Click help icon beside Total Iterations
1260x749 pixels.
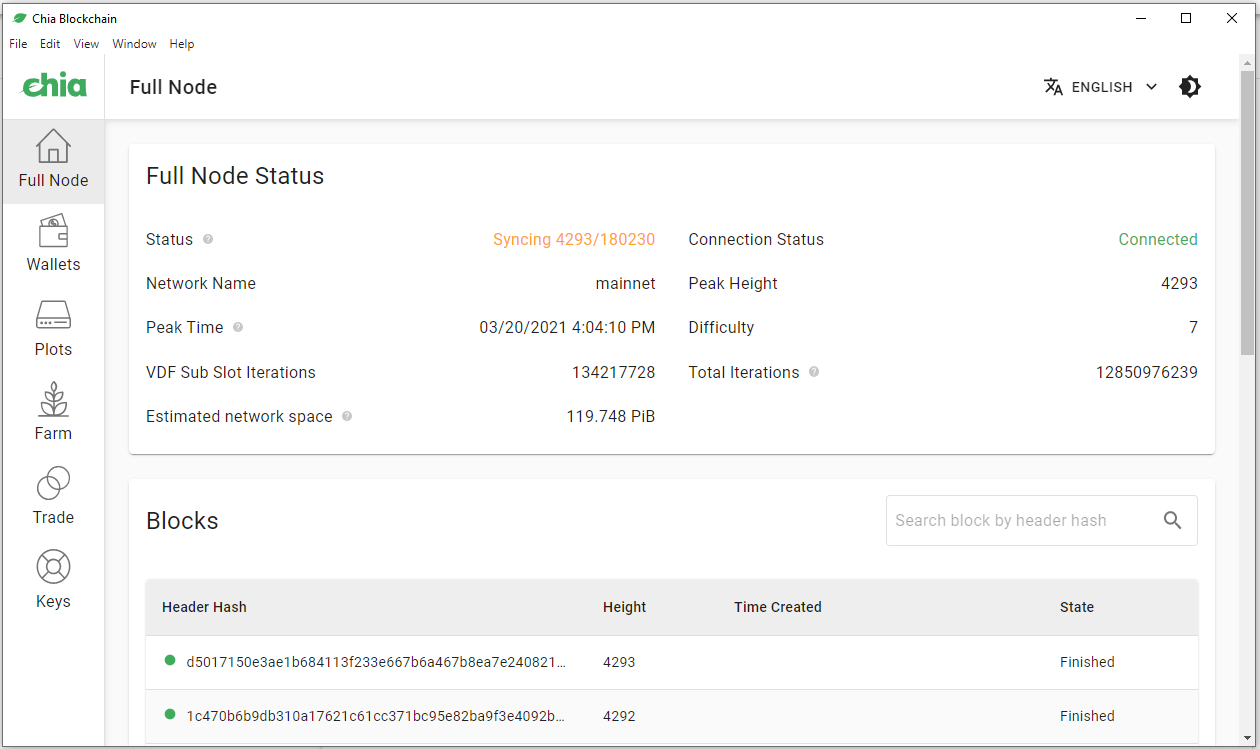tap(814, 372)
